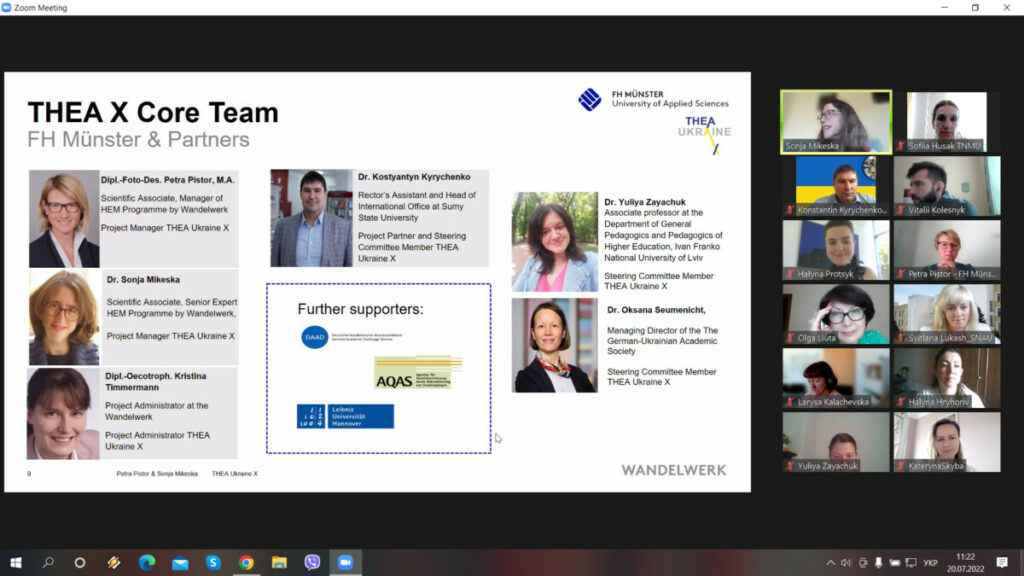Select Olga Liuta's video tile
This screenshot has height=576, width=1024.
pos(836,314)
